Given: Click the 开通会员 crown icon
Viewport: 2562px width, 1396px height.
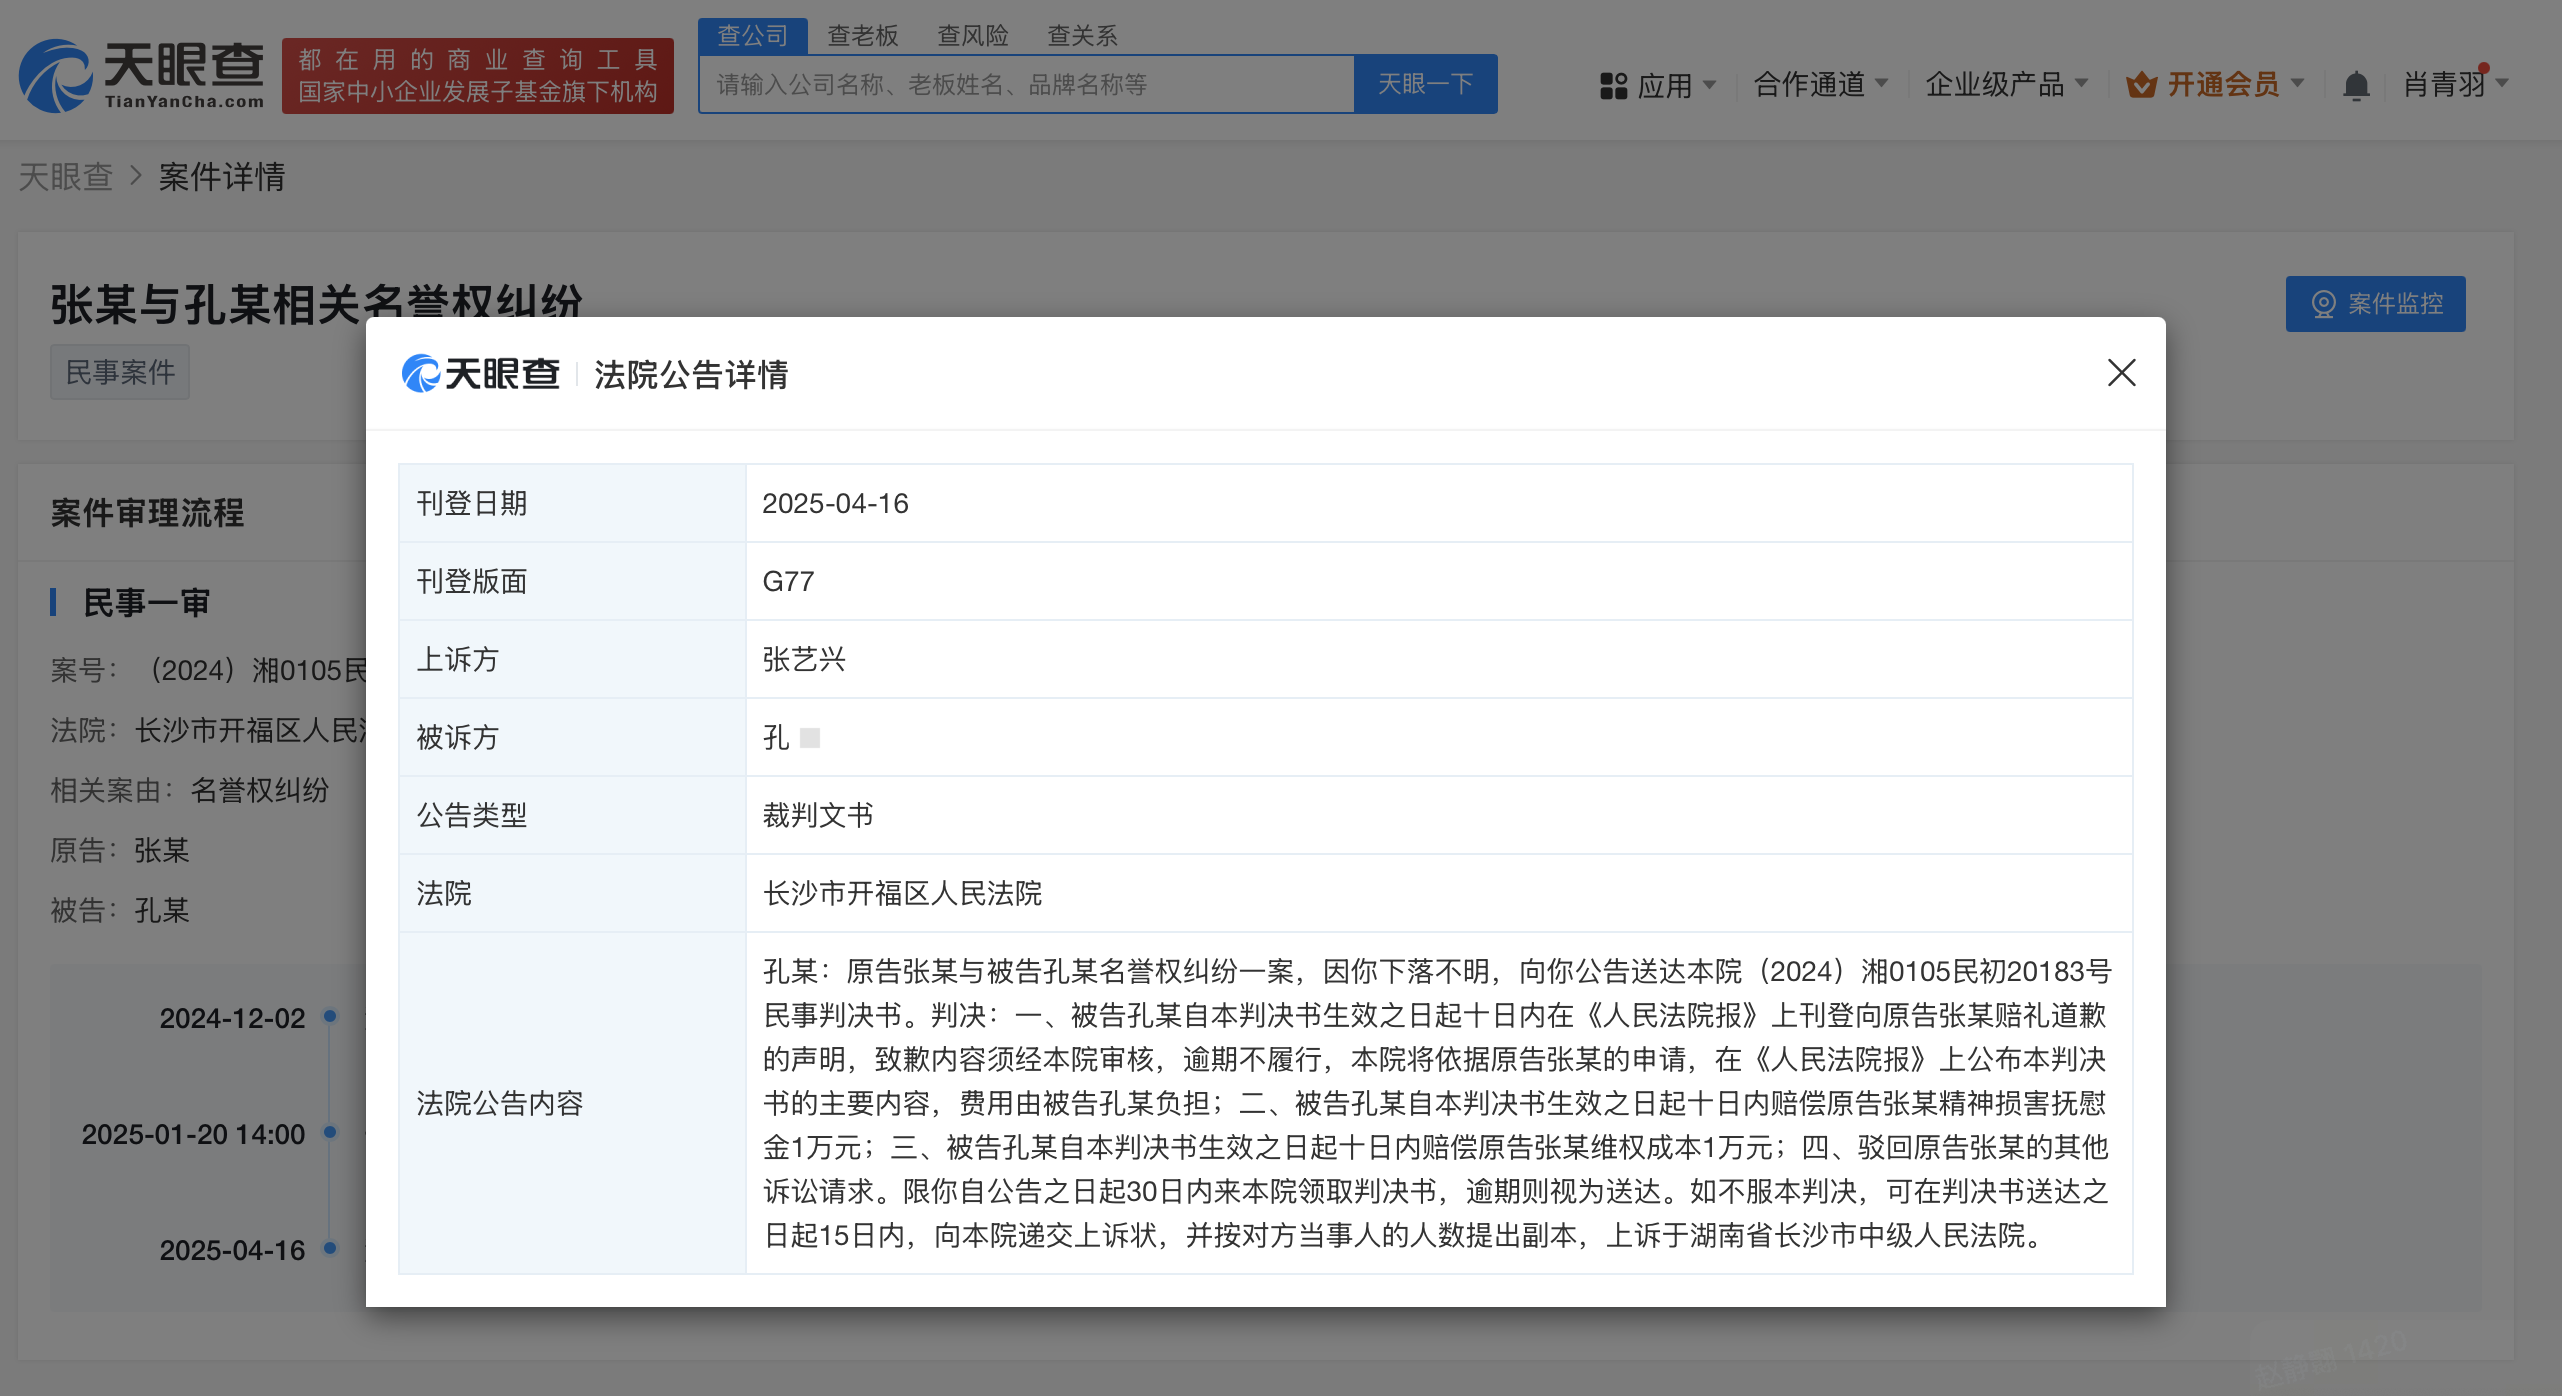Looking at the screenshot, I should click(x=2141, y=85).
